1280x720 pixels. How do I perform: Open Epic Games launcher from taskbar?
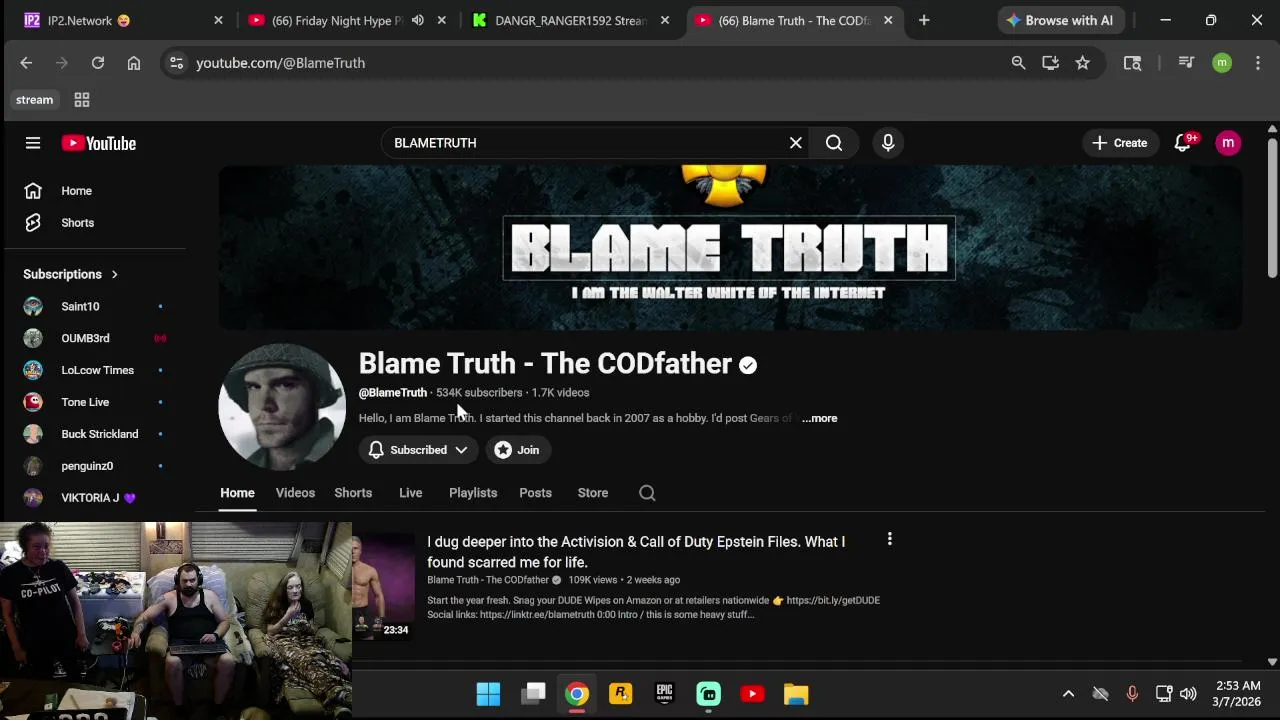pyautogui.click(x=665, y=694)
